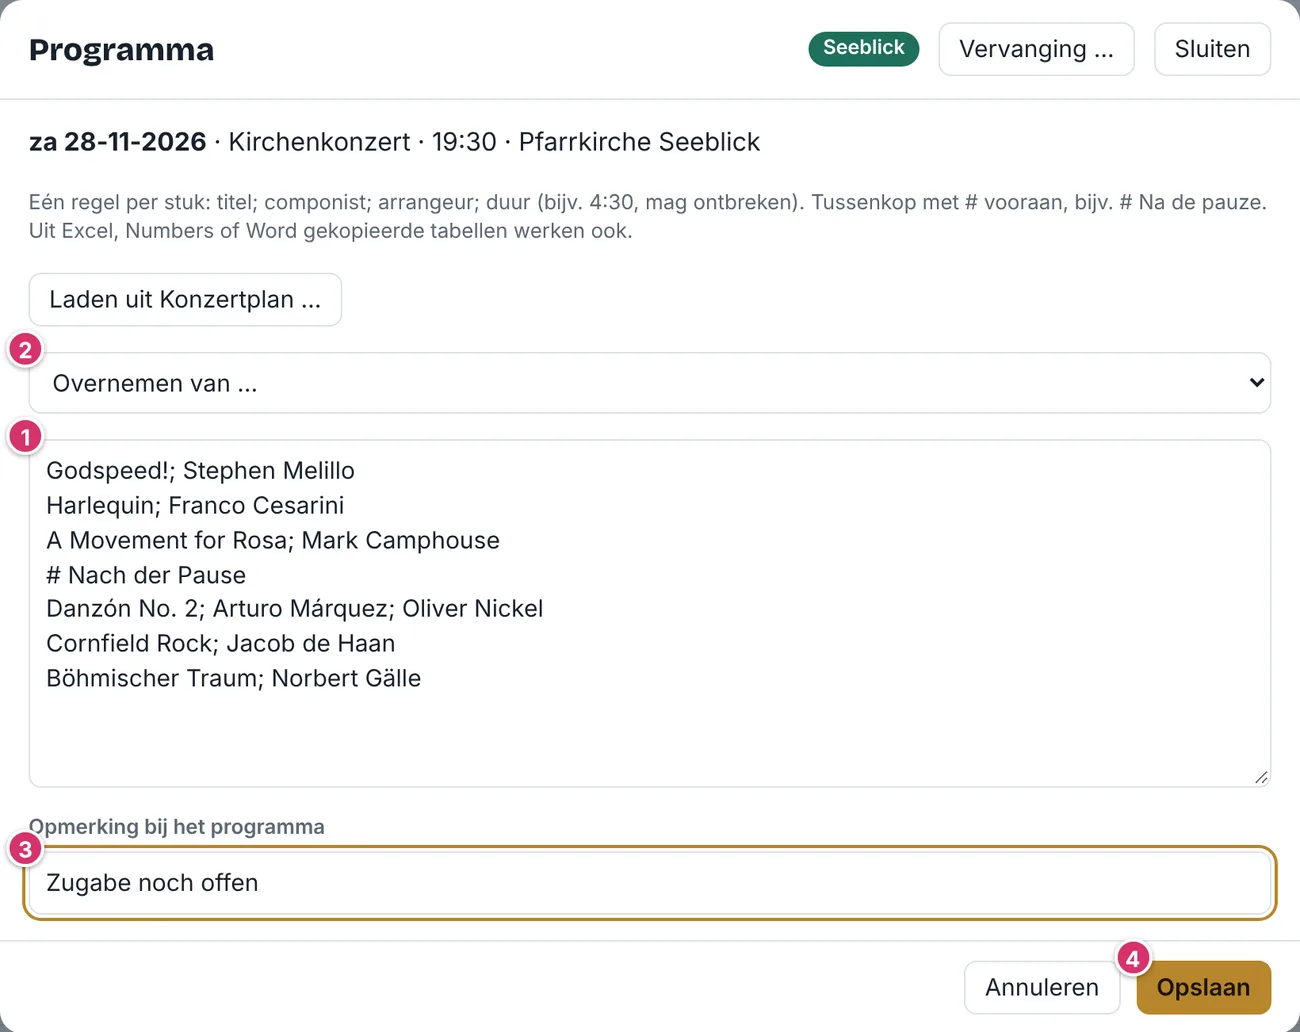Click the 'Opmerking bij het programma' label
1300x1032 pixels.
[x=176, y=827]
